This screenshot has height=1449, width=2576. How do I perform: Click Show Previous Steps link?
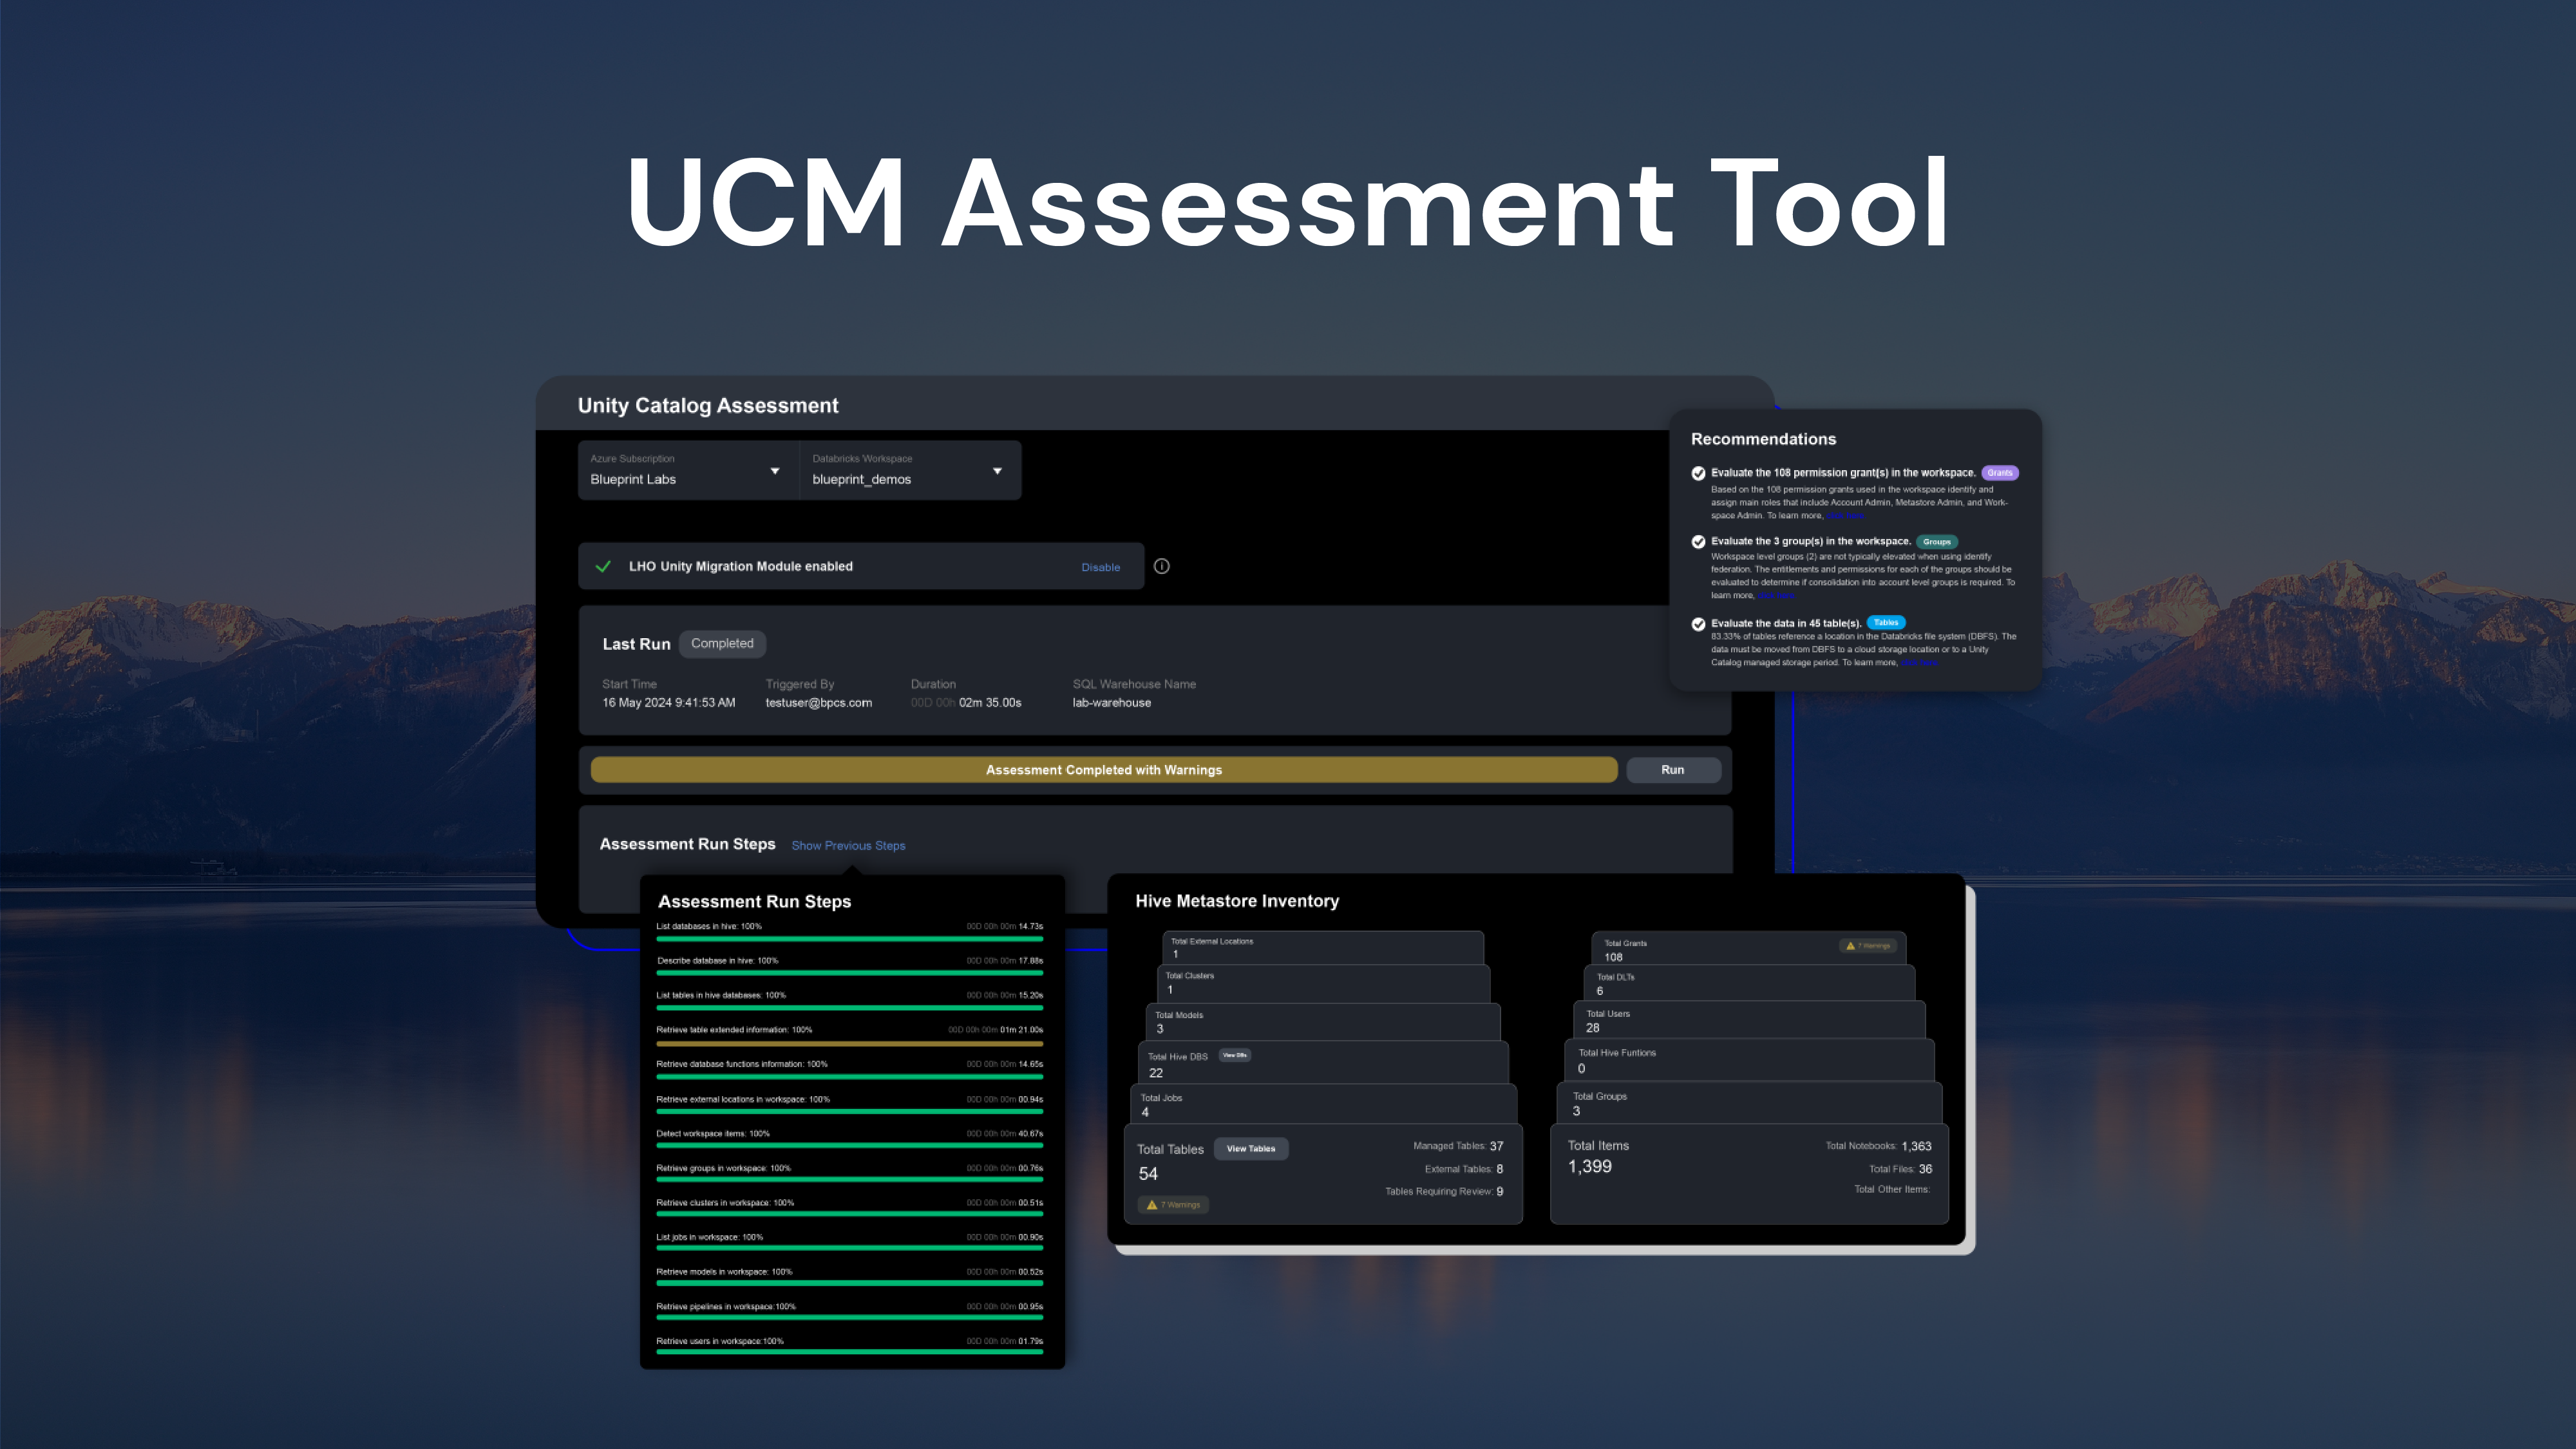pos(848,845)
